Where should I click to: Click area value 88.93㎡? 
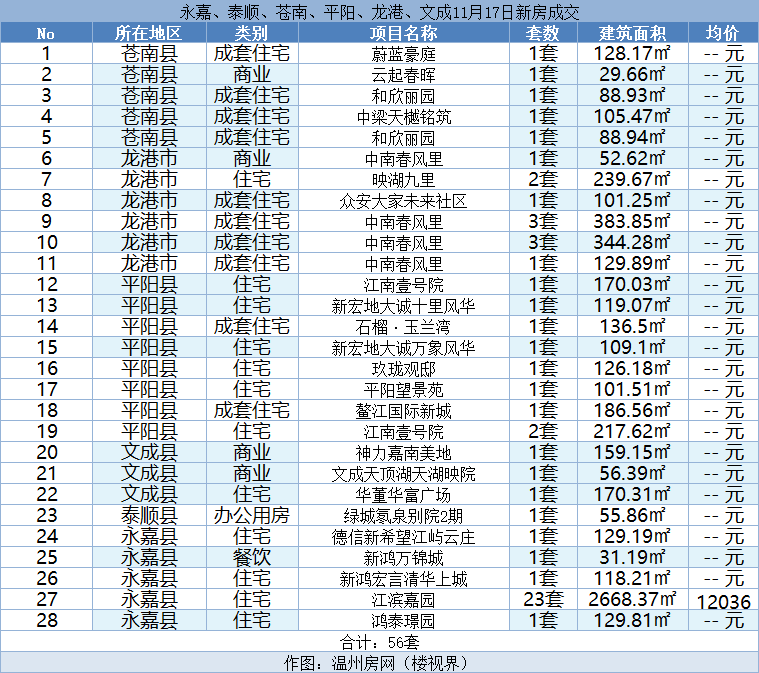click(632, 95)
